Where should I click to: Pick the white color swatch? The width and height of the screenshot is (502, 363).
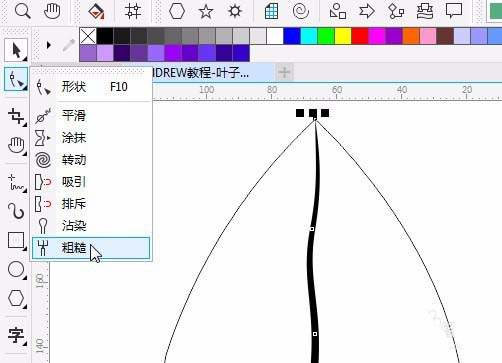click(275, 36)
